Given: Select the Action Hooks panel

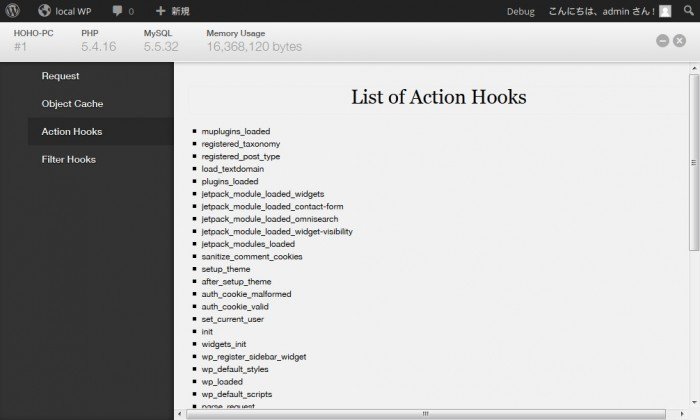Looking at the screenshot, I should [x=71, y=132].
